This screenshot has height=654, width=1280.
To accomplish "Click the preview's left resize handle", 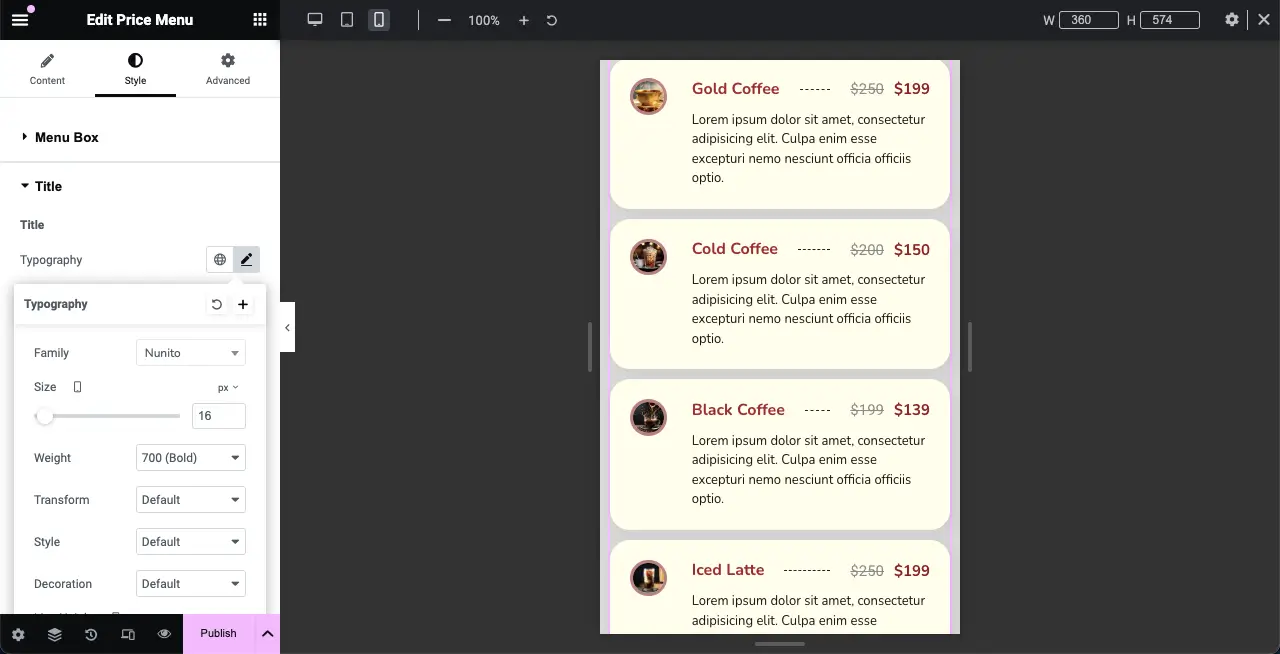I will click(x=590, y=347).
